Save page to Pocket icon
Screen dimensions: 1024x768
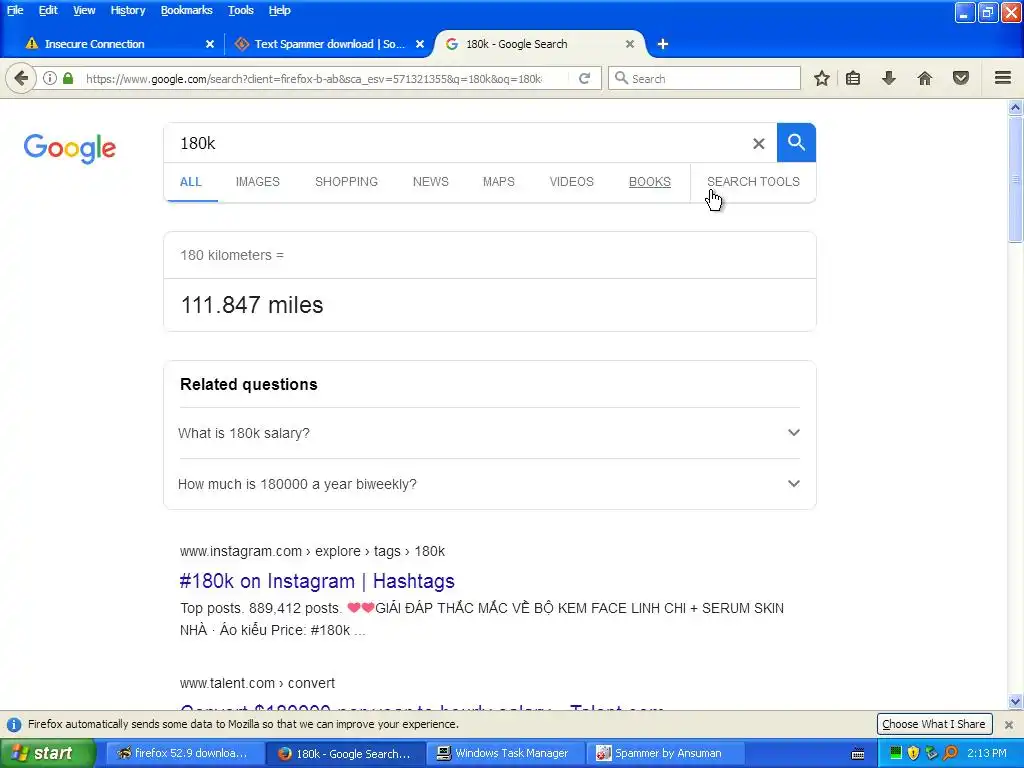961,78
